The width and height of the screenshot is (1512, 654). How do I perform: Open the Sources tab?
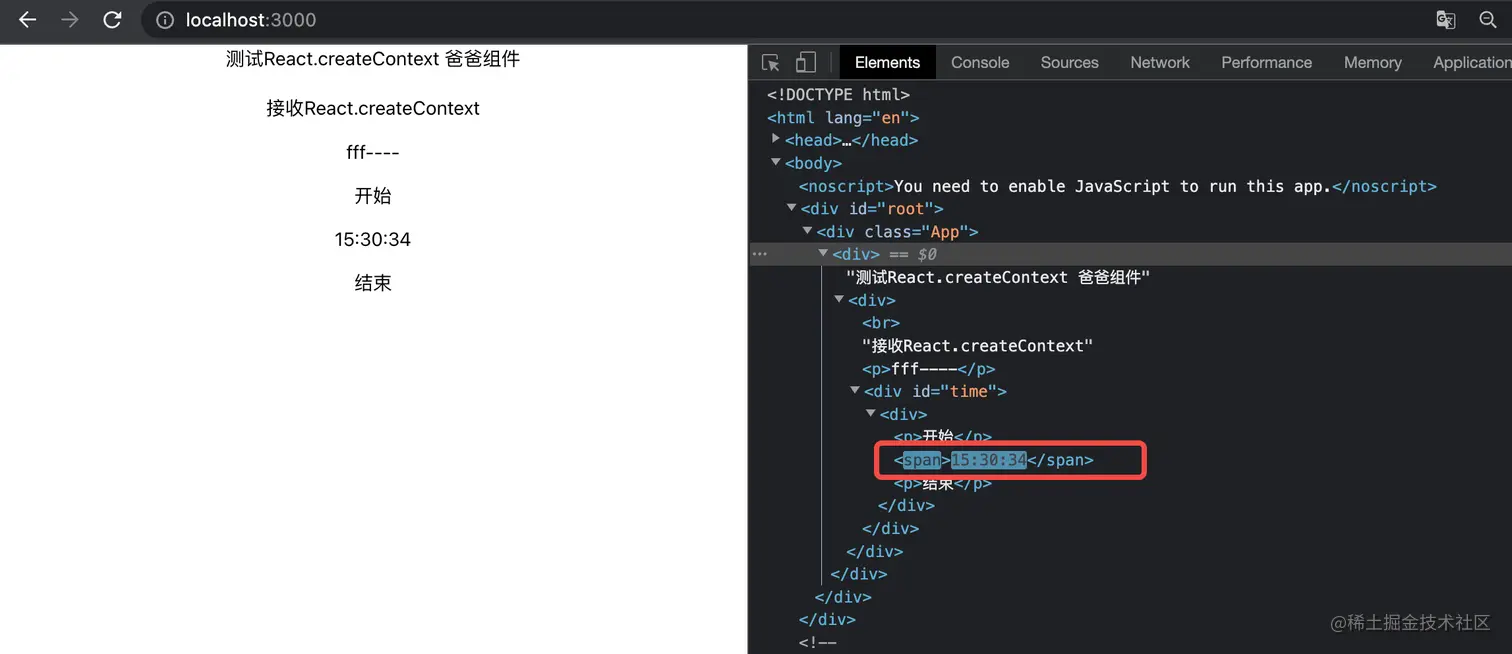coord(1069,62)
